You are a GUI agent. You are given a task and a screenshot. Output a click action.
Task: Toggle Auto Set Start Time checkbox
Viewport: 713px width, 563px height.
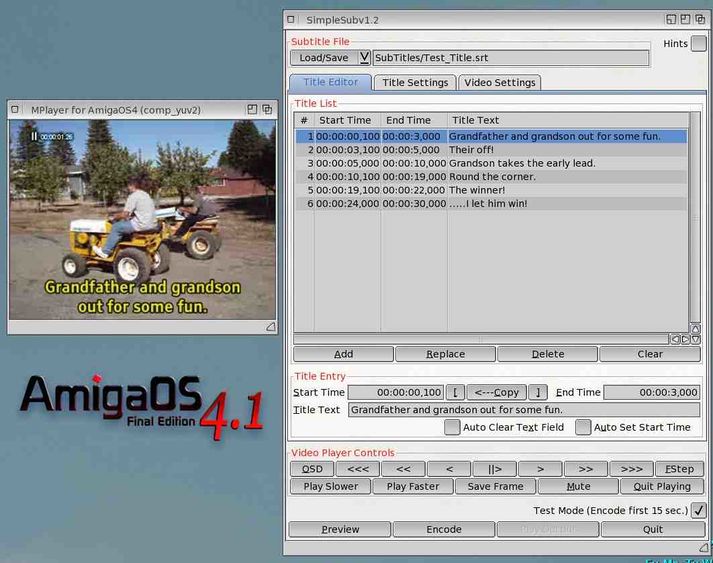click(x=583, y=427)
